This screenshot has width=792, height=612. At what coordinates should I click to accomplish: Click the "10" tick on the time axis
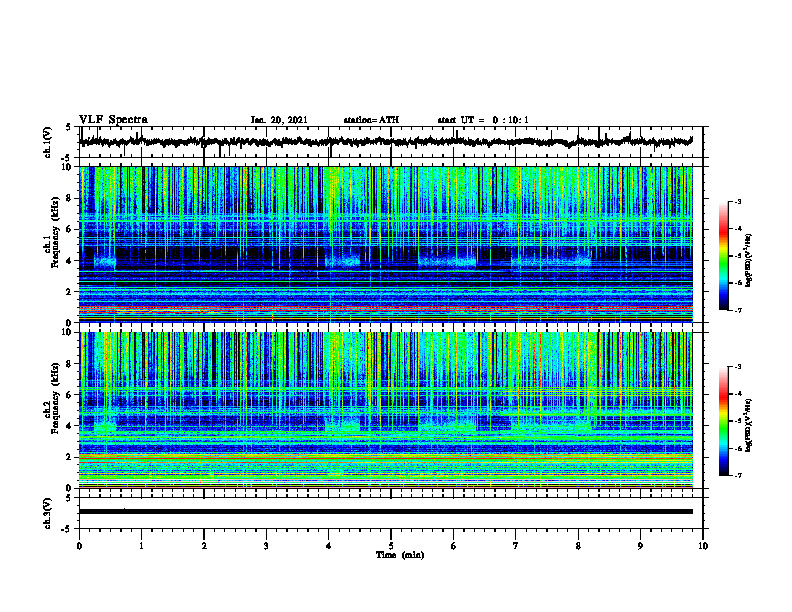point(703,546)
